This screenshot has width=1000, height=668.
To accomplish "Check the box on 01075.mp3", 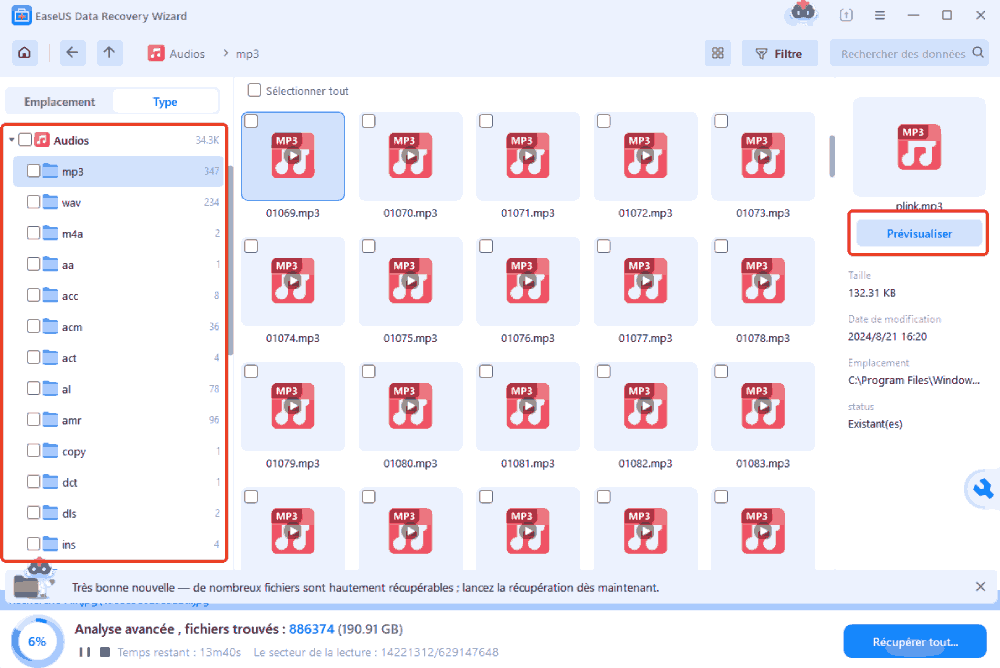I will click(369, 246).
